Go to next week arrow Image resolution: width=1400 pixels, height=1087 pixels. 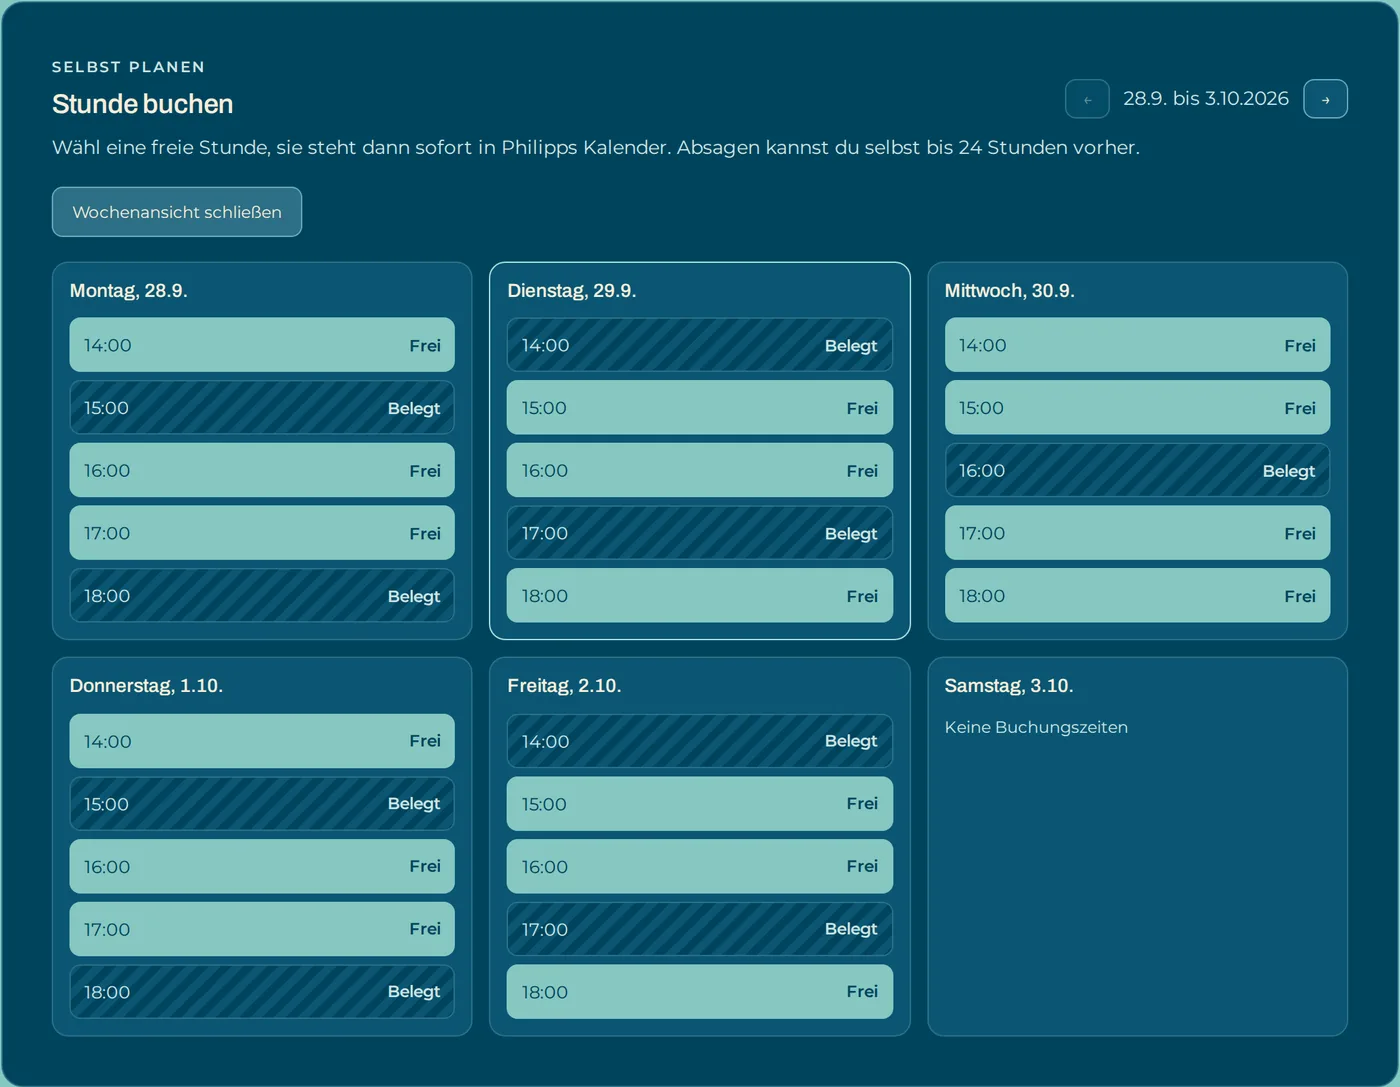(x=1326, y=99)
